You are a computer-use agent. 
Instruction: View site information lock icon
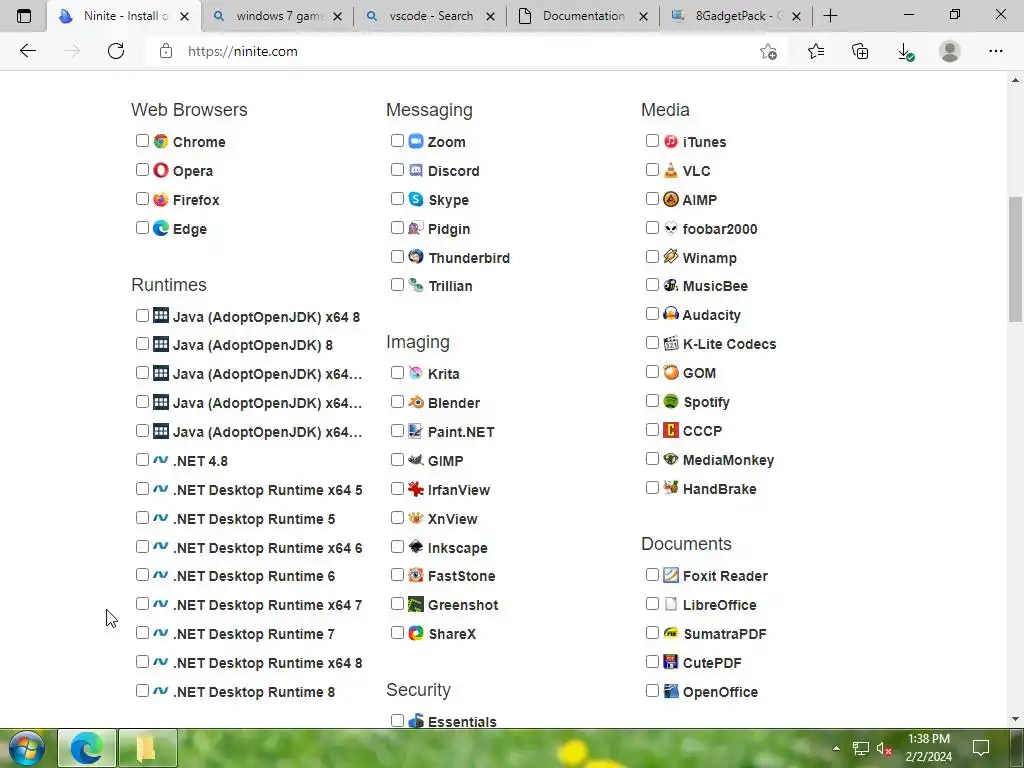[x=166, y=51]
